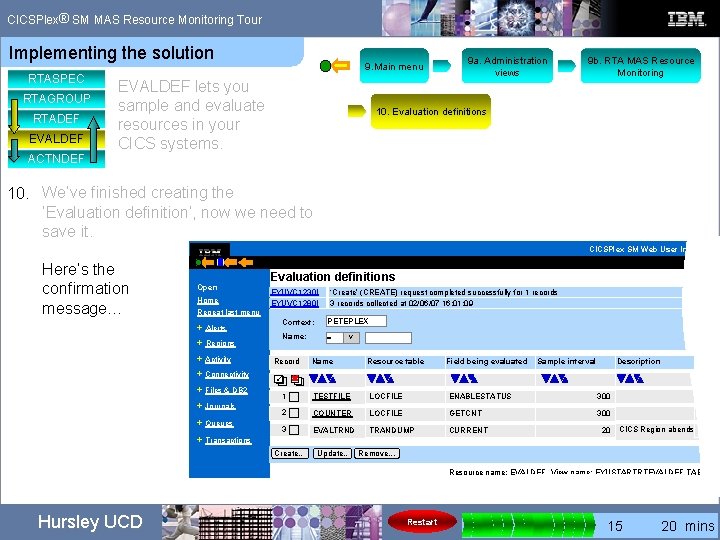Click the Context field containing PETEPLEX
Screen dimensions: 720x540
click(x=356, y=321)
